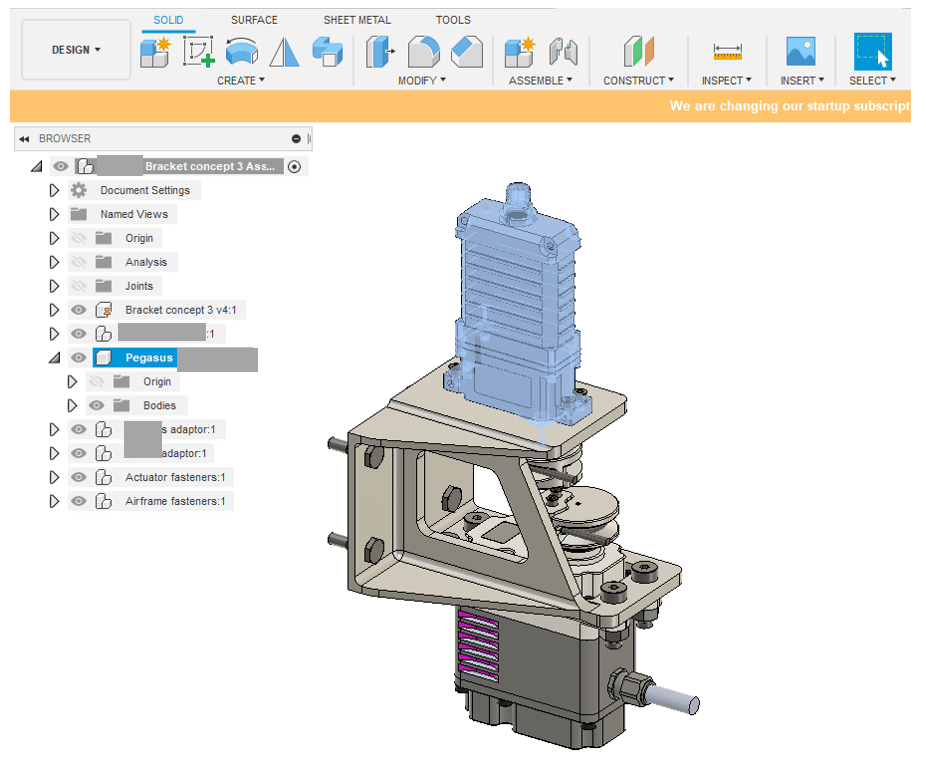
Task: Open the ASSEMBLE dropdown menu
Action: (540, 81)
